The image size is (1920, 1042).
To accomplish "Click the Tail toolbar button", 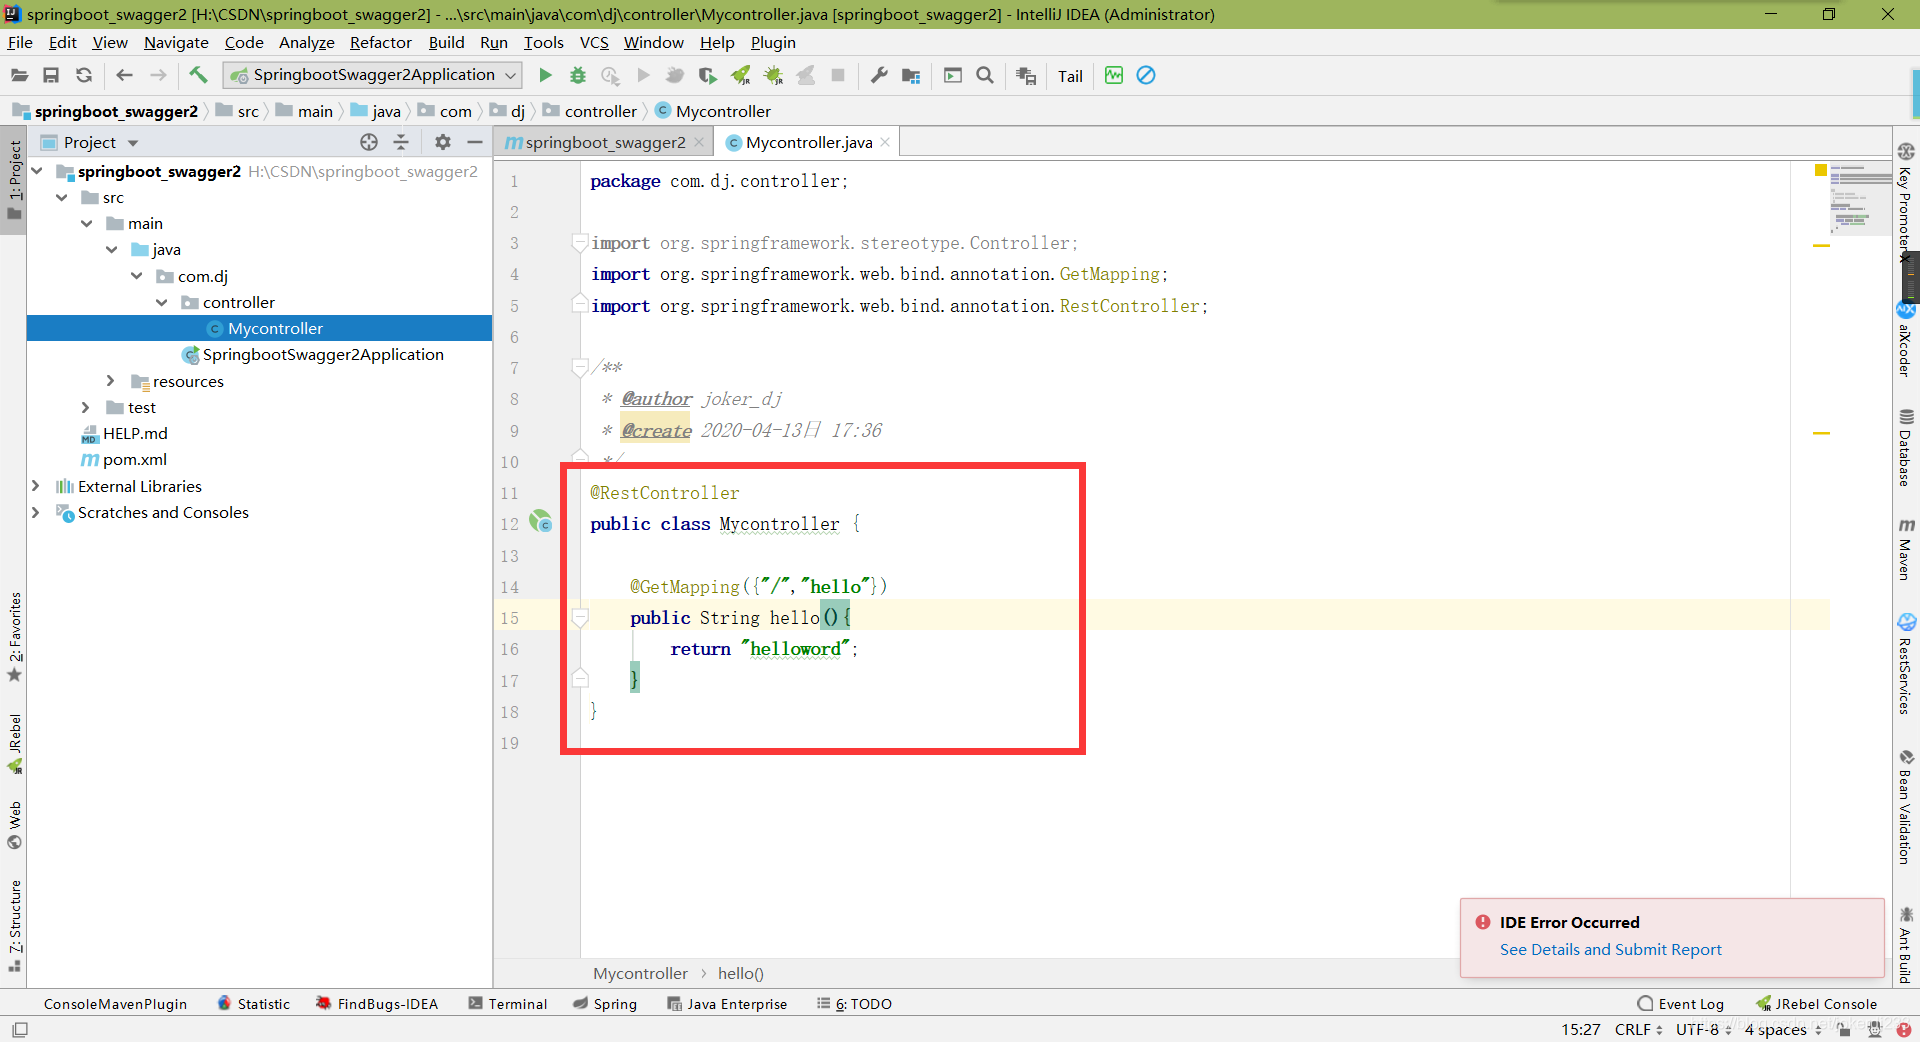I will pyautogui.click(x=1070, y=76).
